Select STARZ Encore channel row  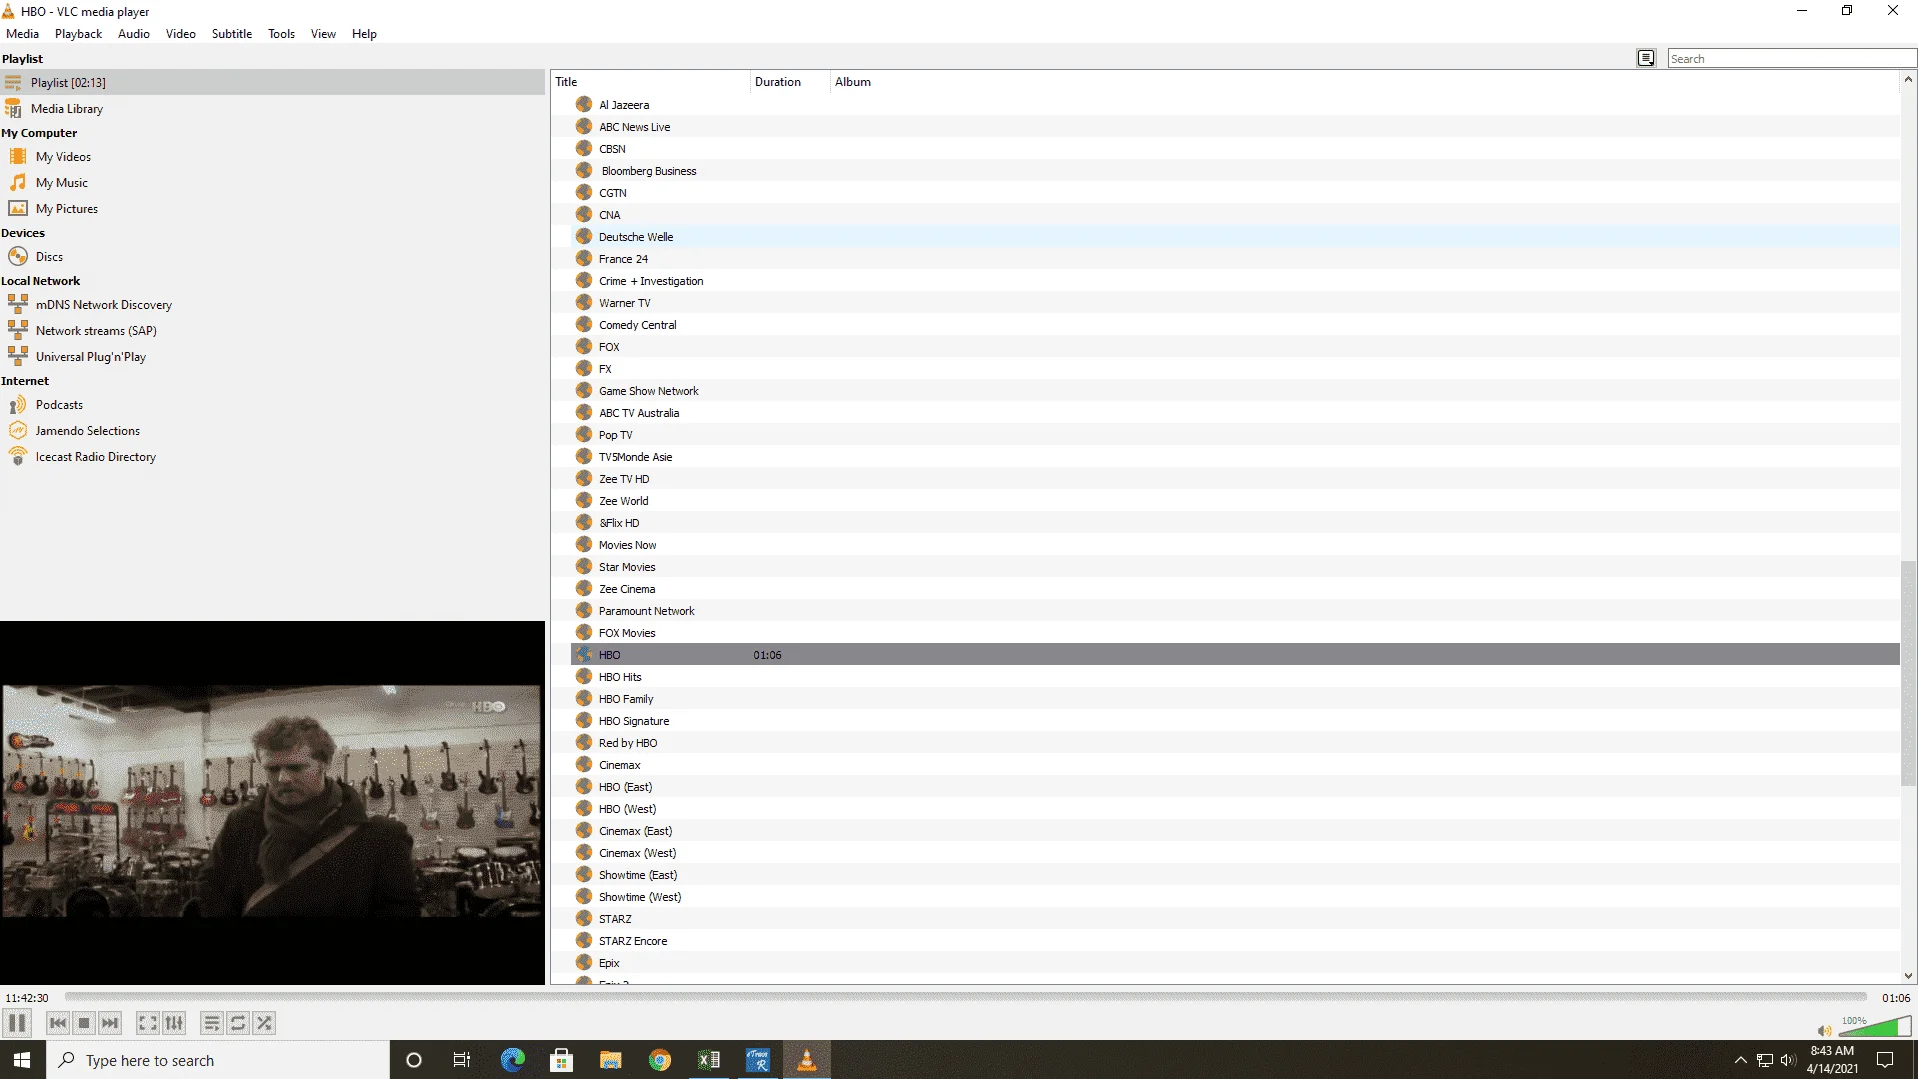click(1235, 941)
